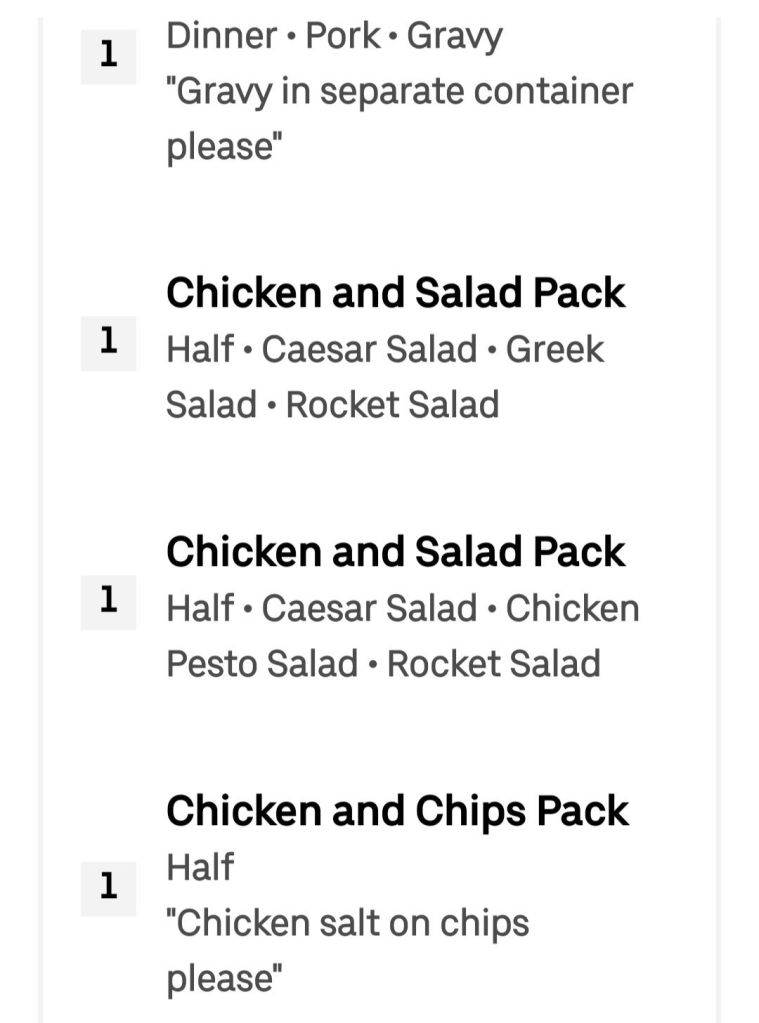The image size is (759, 1023).
Task: Click the Salad • Rocket Salad options line
Action: click(x=333, y=405)
